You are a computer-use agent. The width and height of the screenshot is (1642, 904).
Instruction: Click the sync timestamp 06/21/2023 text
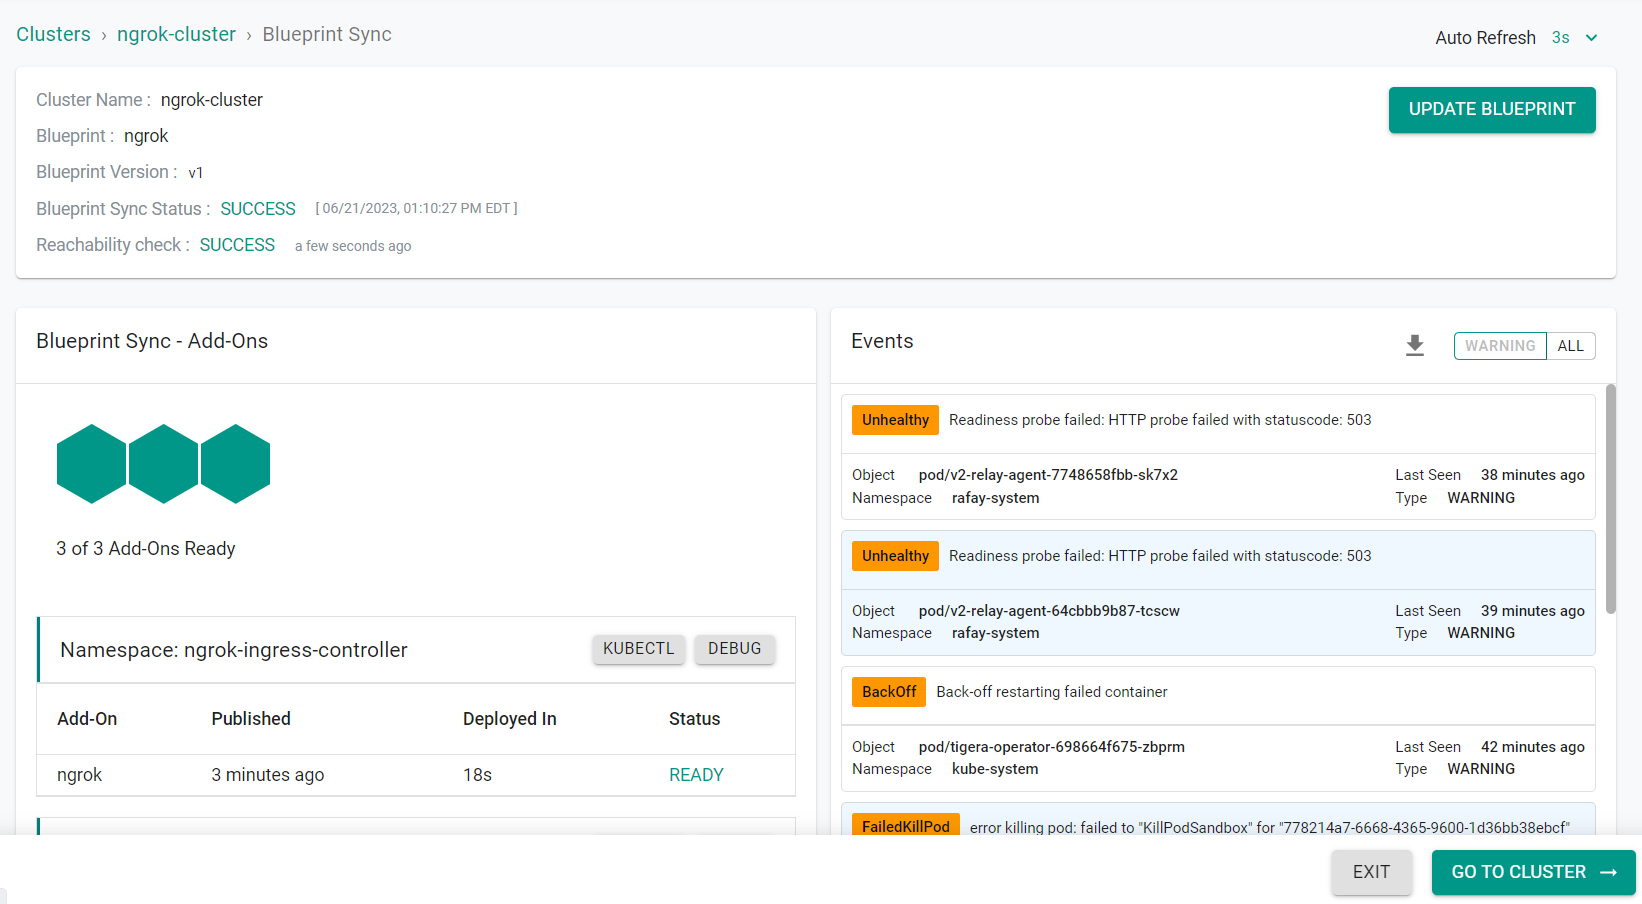coord(416,209)
